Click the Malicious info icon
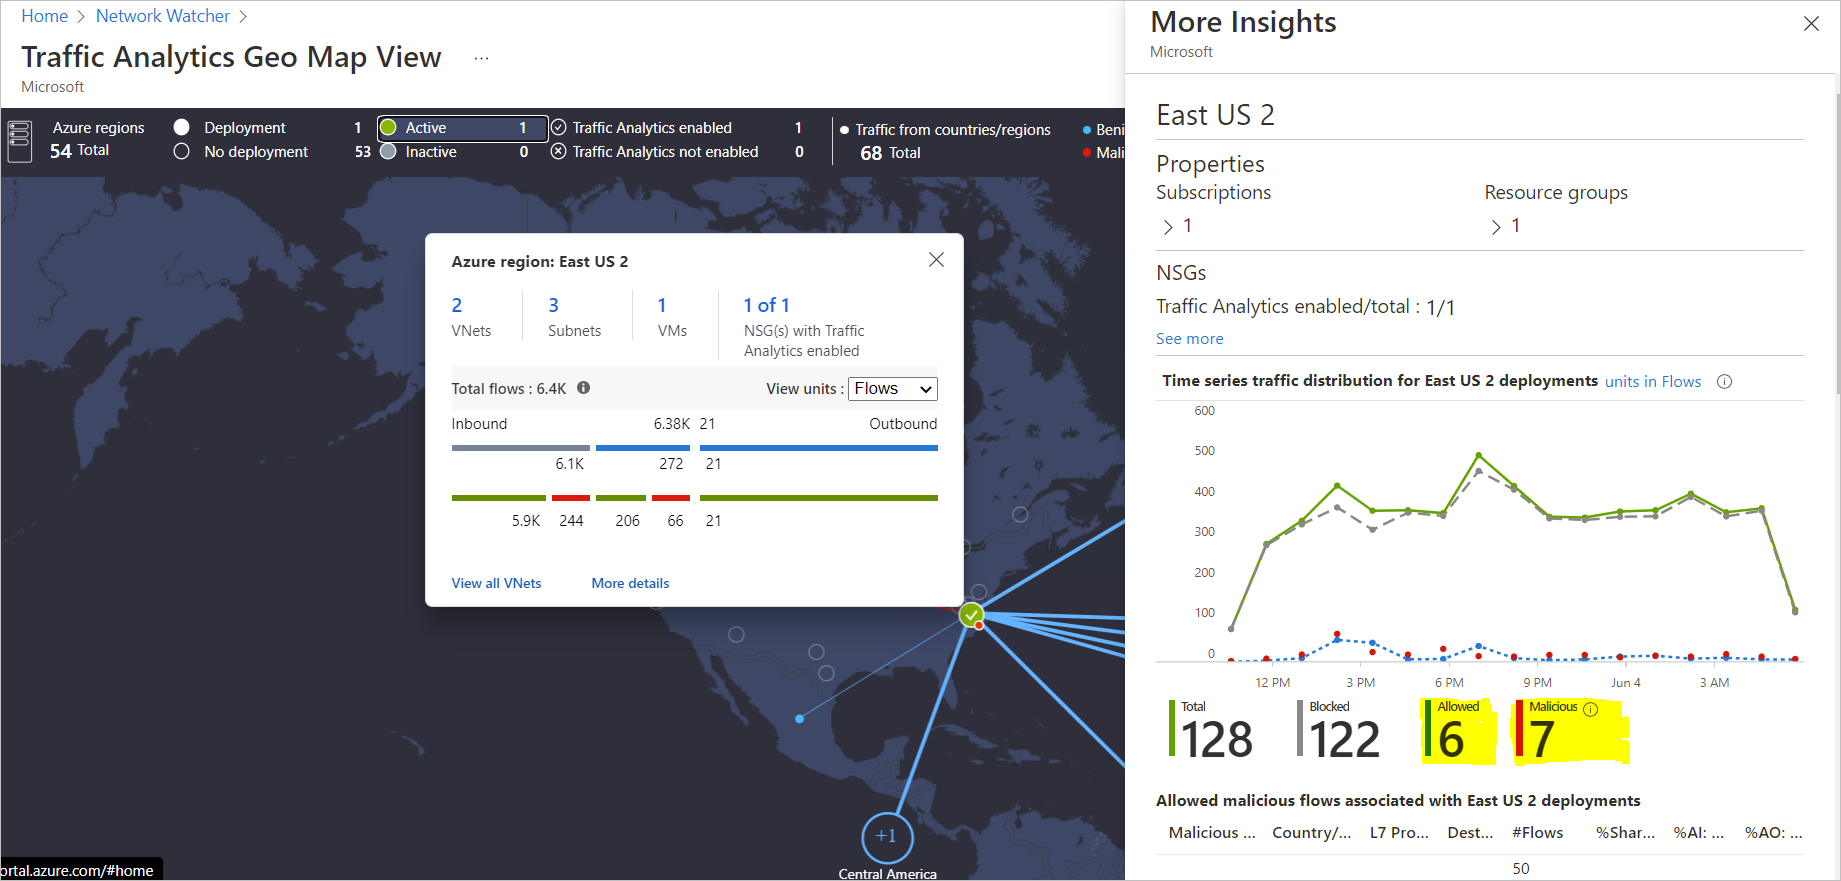This screenshot has width=1841, height=881. pos(1591,709)
